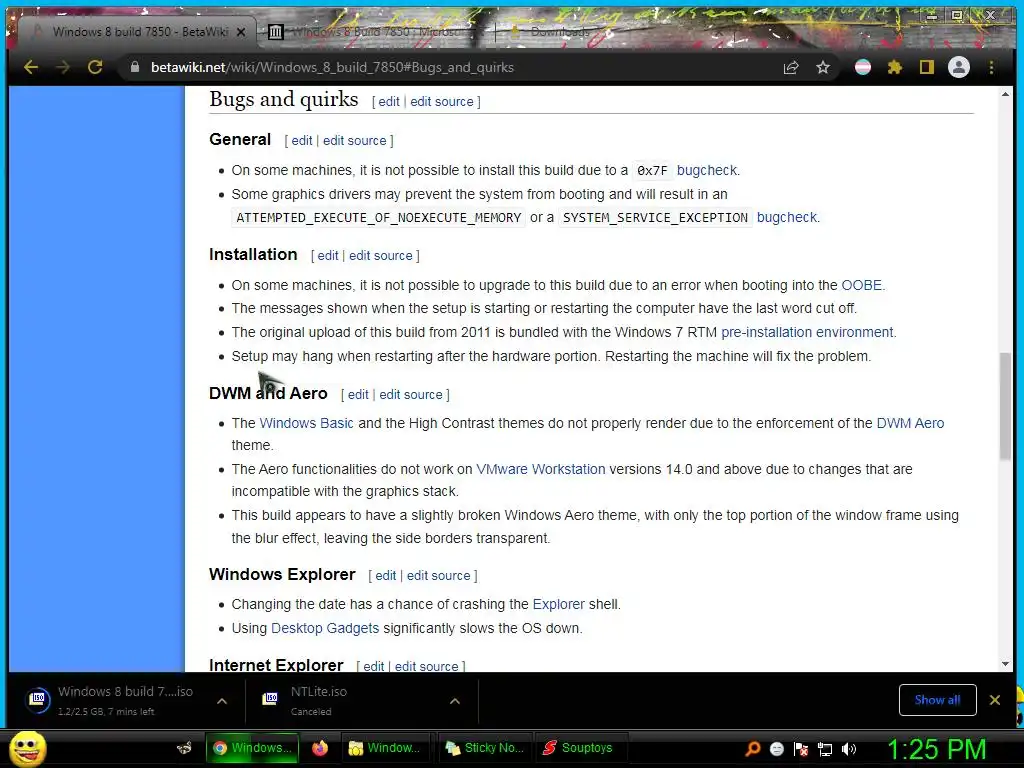Edit source of Bugs and quirks section
The width and height of the screenshot is (1024, 768).
click(x=441, y=102)
